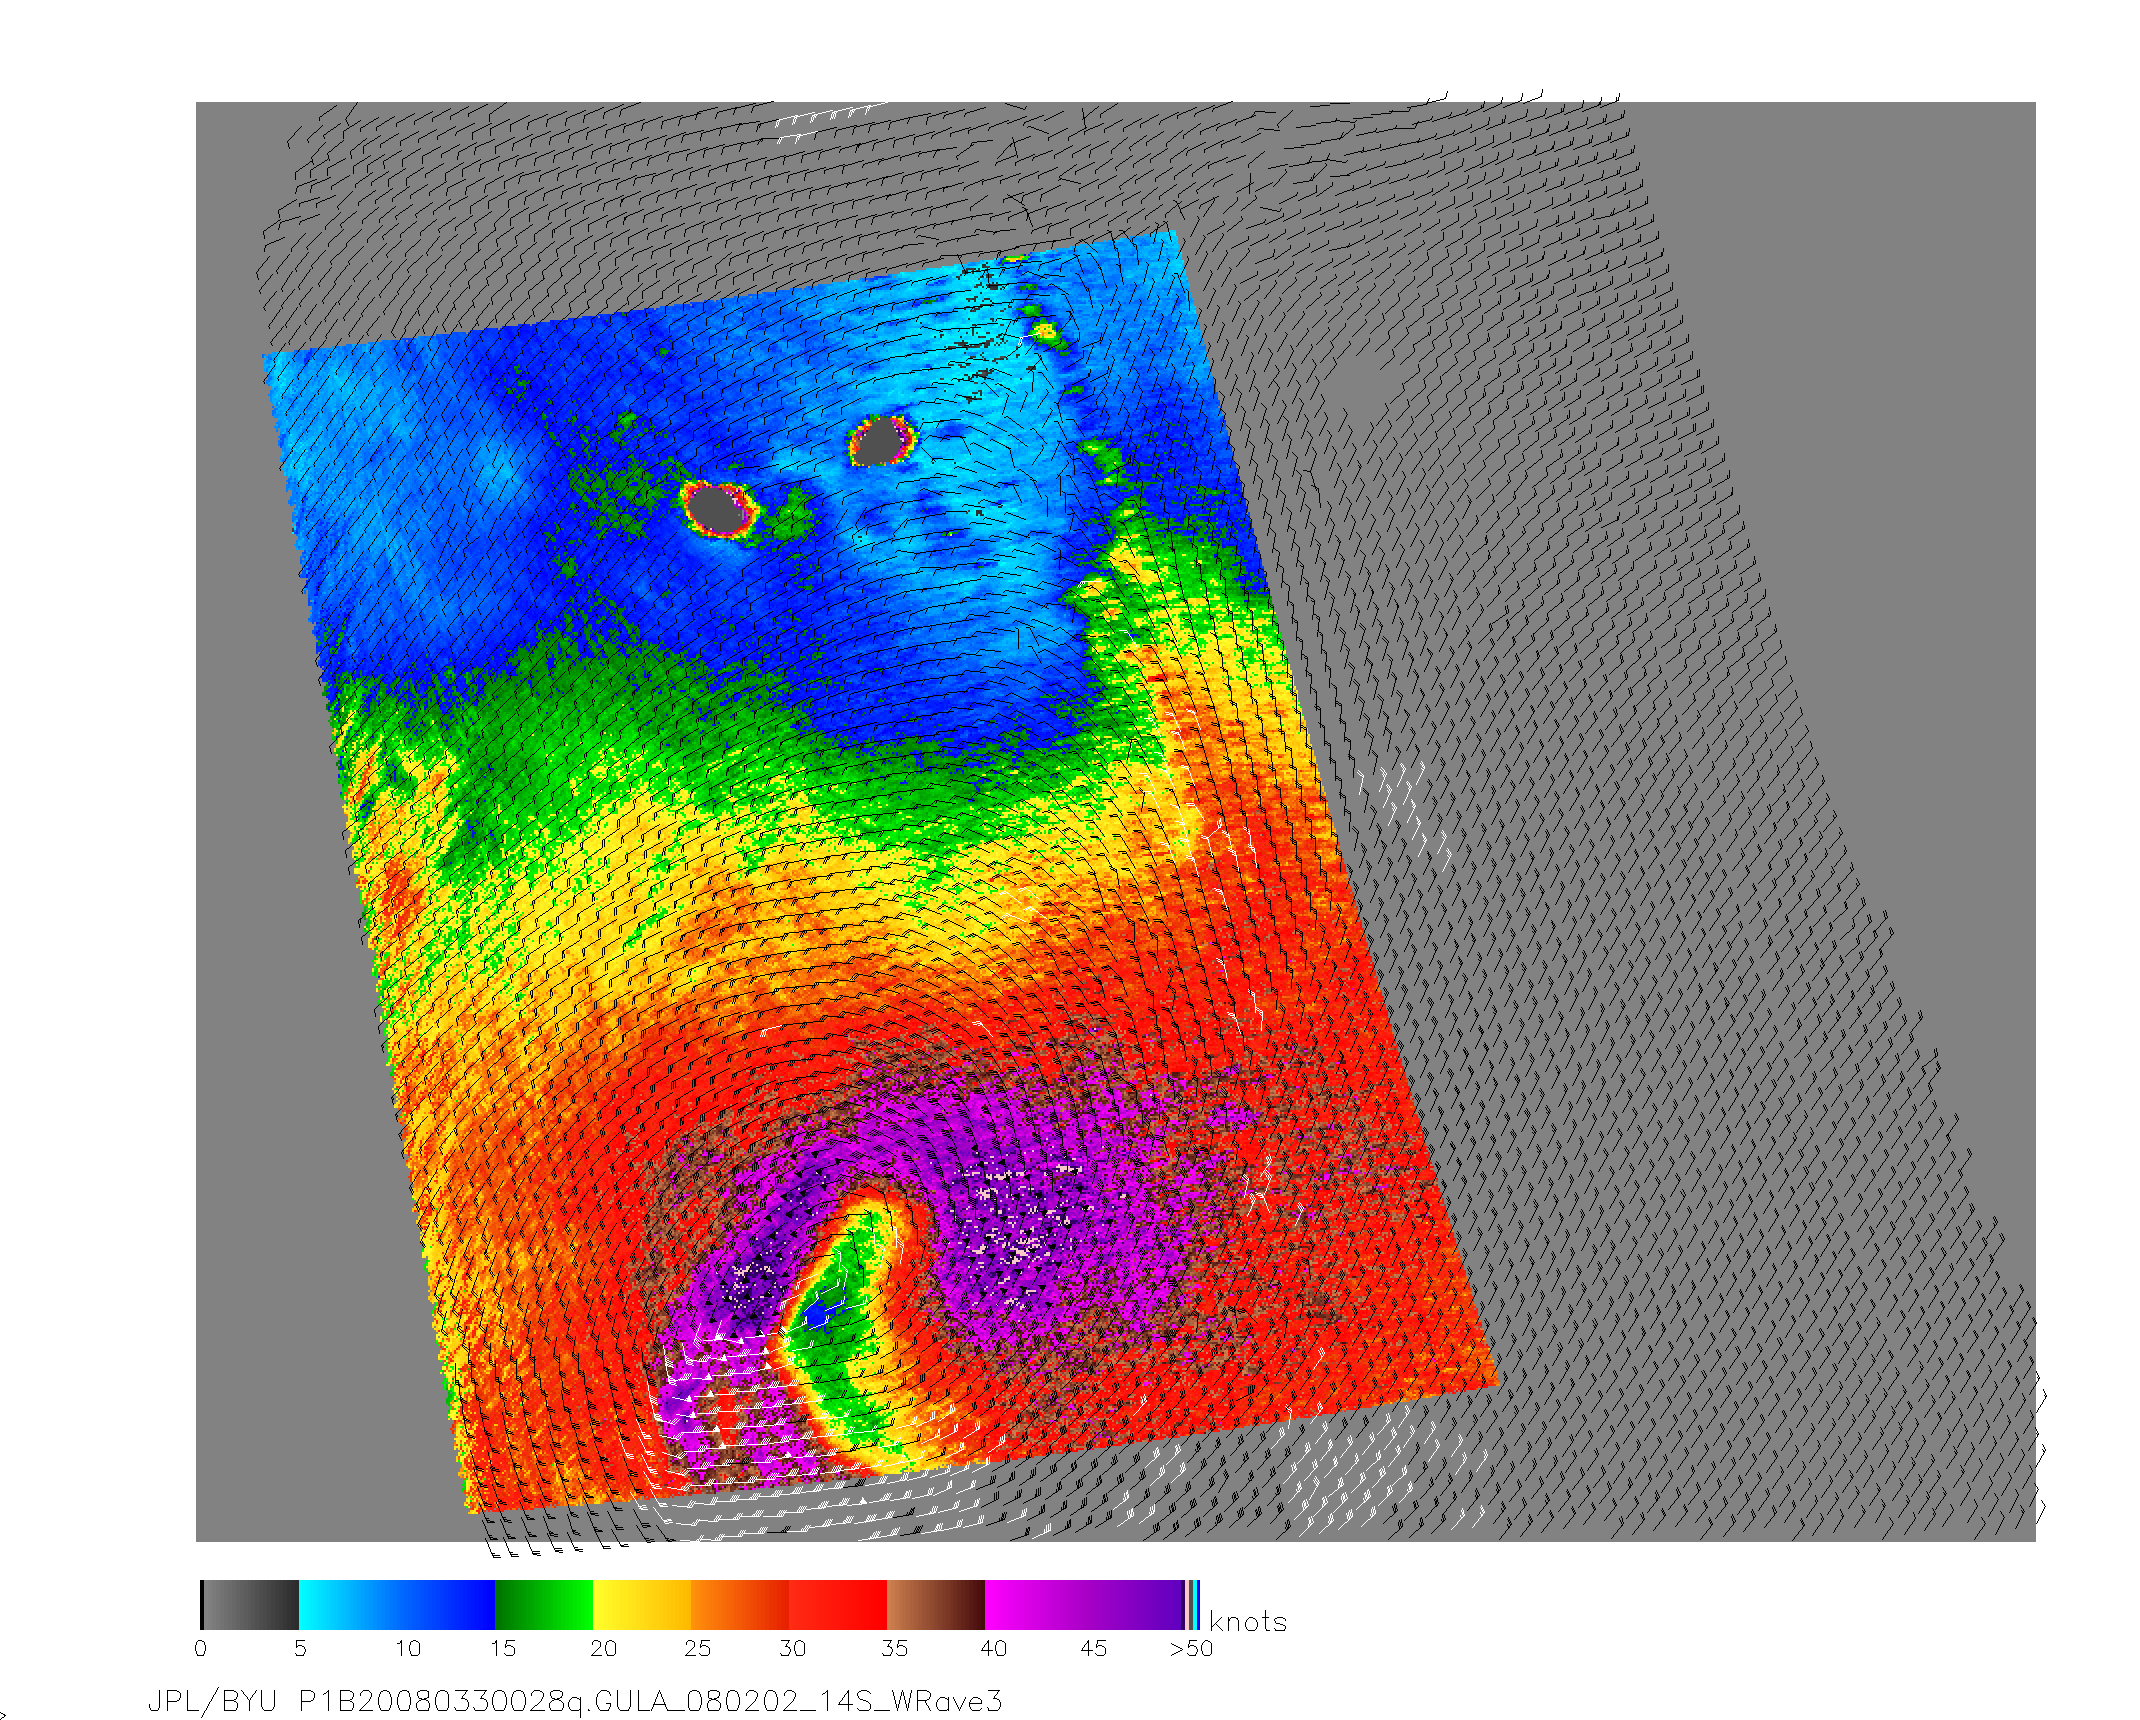Image resolution: width=2140 pixels, height=1720 pixels.
Task: Click the 30-35 knots red color band
Action: (x=838, y=1605)
